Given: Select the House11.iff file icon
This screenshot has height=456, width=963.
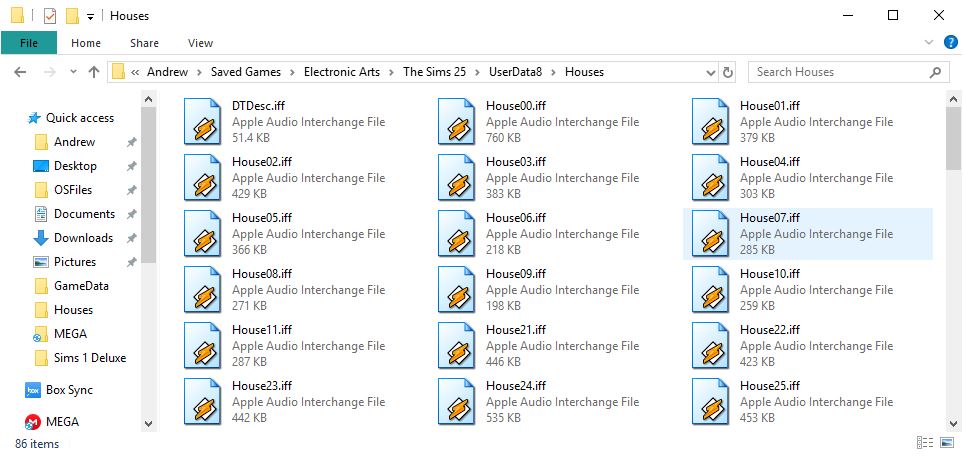Looking at the screenshot, I should pyautogui.click(x=203, y=345).
